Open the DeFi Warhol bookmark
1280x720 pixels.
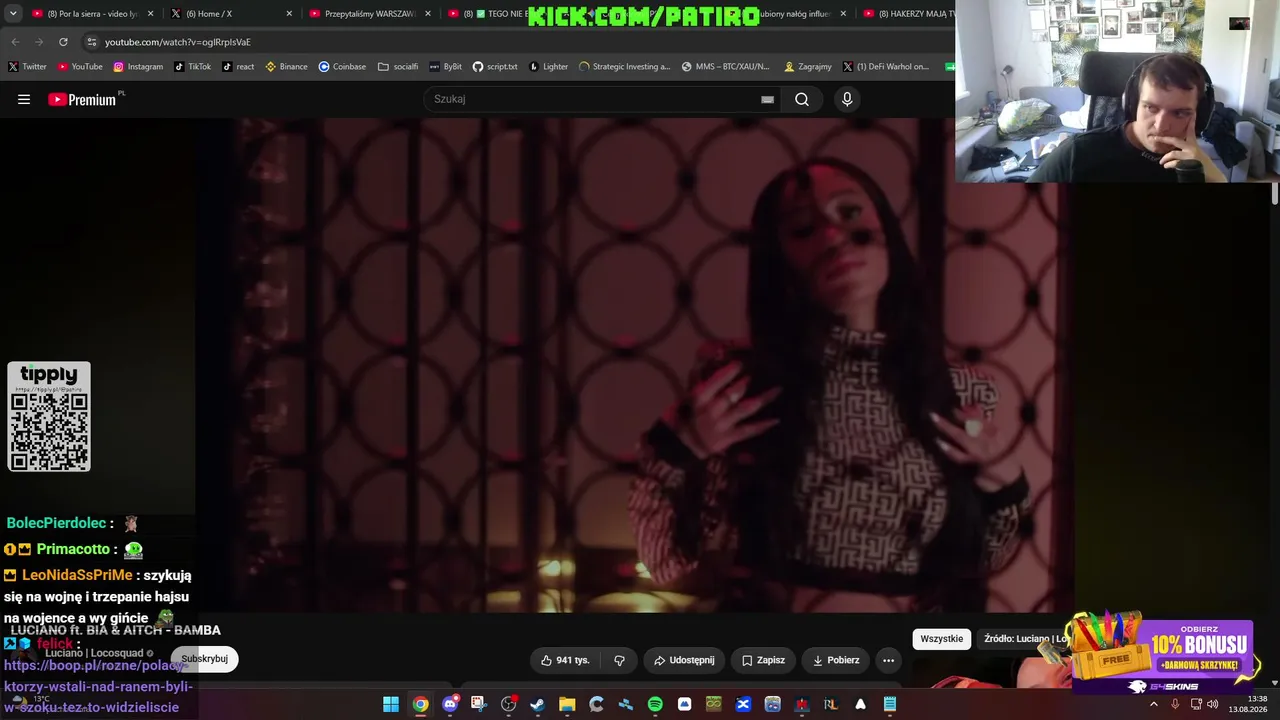click(x=885, y=67)
